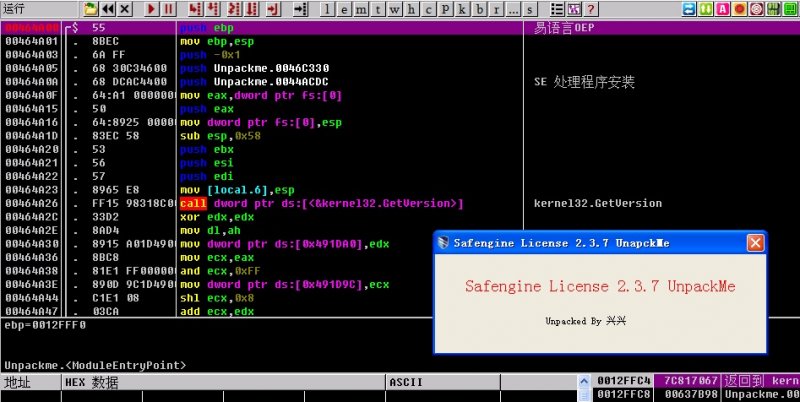Click the black Go to address icon
The height and width of the screenshot is (402, 800).
click(301, 9)
